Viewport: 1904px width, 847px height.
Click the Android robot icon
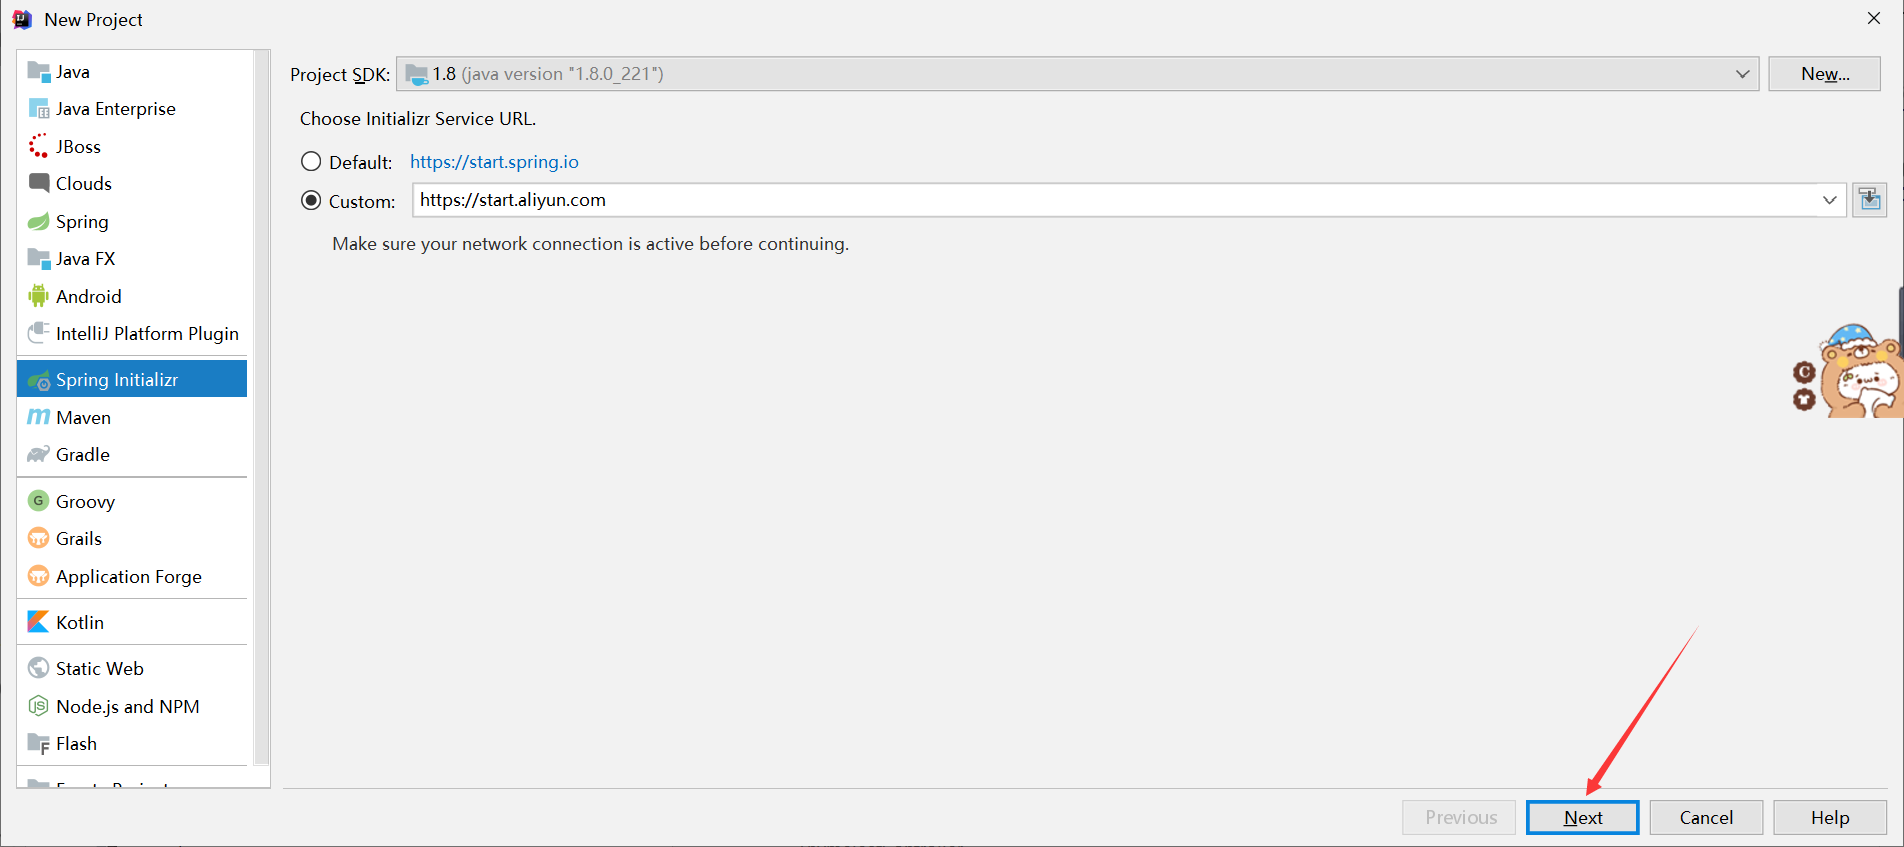(x=39, y=296)
